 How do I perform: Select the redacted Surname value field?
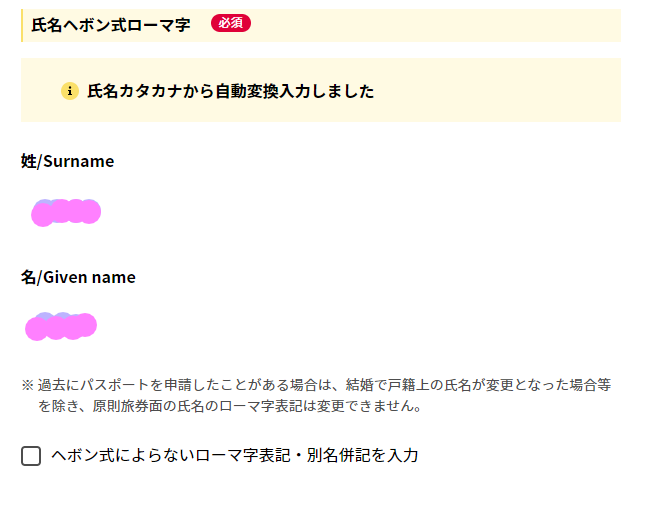click(x=66, y=213)
